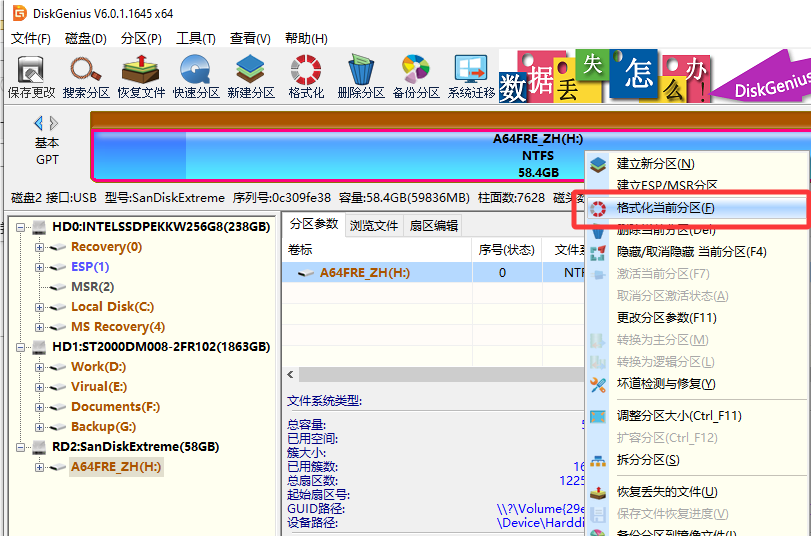Screen dimensions: 811x536
Task: Launch the 恢复文件 tool
Action: pyautogui.click(x=141, y=77)
